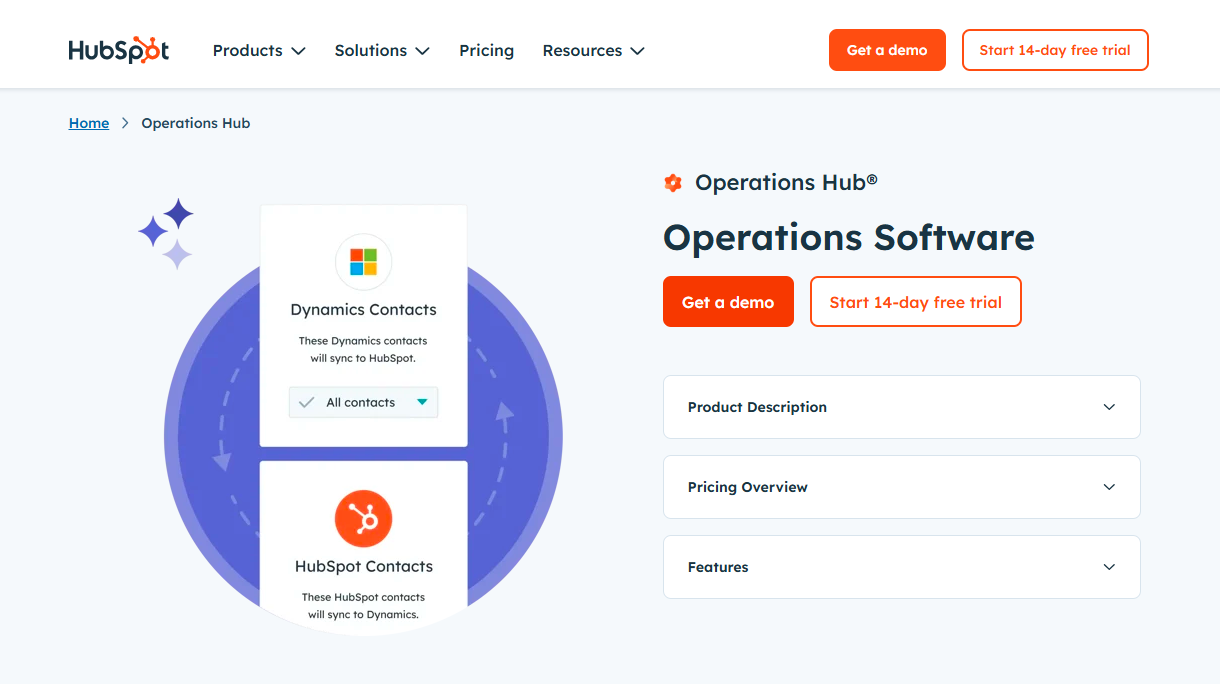The height and width of the screenshot is (686, 1220).
Task: Click header Start 14-day free trial
Action: (1055, 50)
